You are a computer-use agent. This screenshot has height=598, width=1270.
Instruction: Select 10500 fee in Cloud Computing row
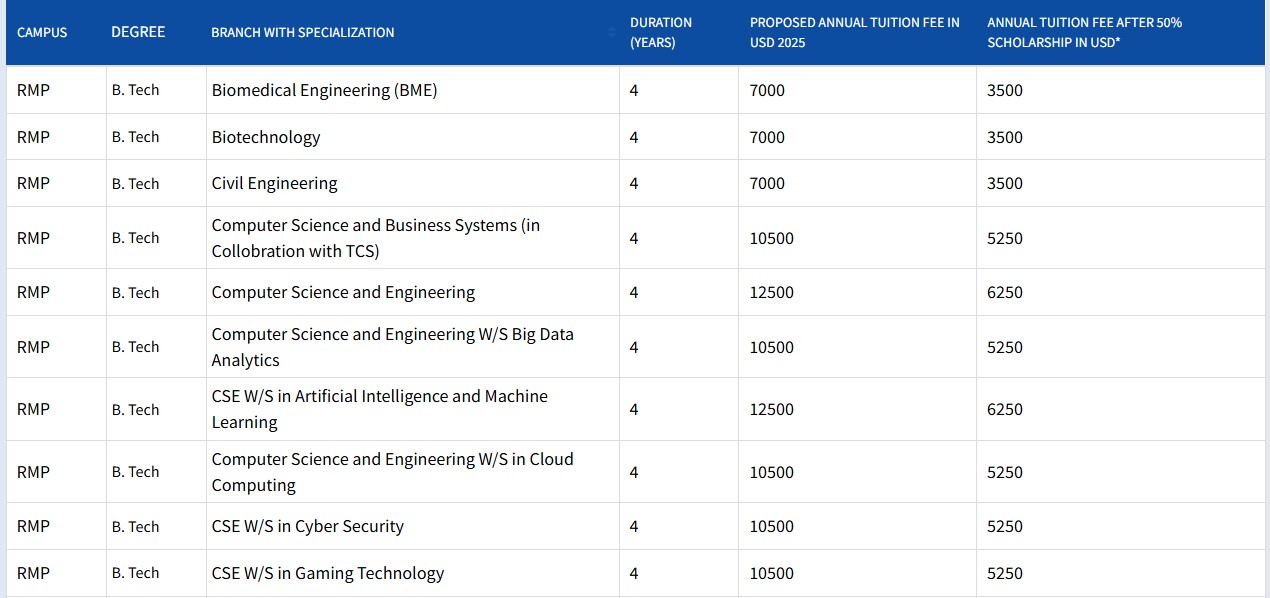point(772,472)
